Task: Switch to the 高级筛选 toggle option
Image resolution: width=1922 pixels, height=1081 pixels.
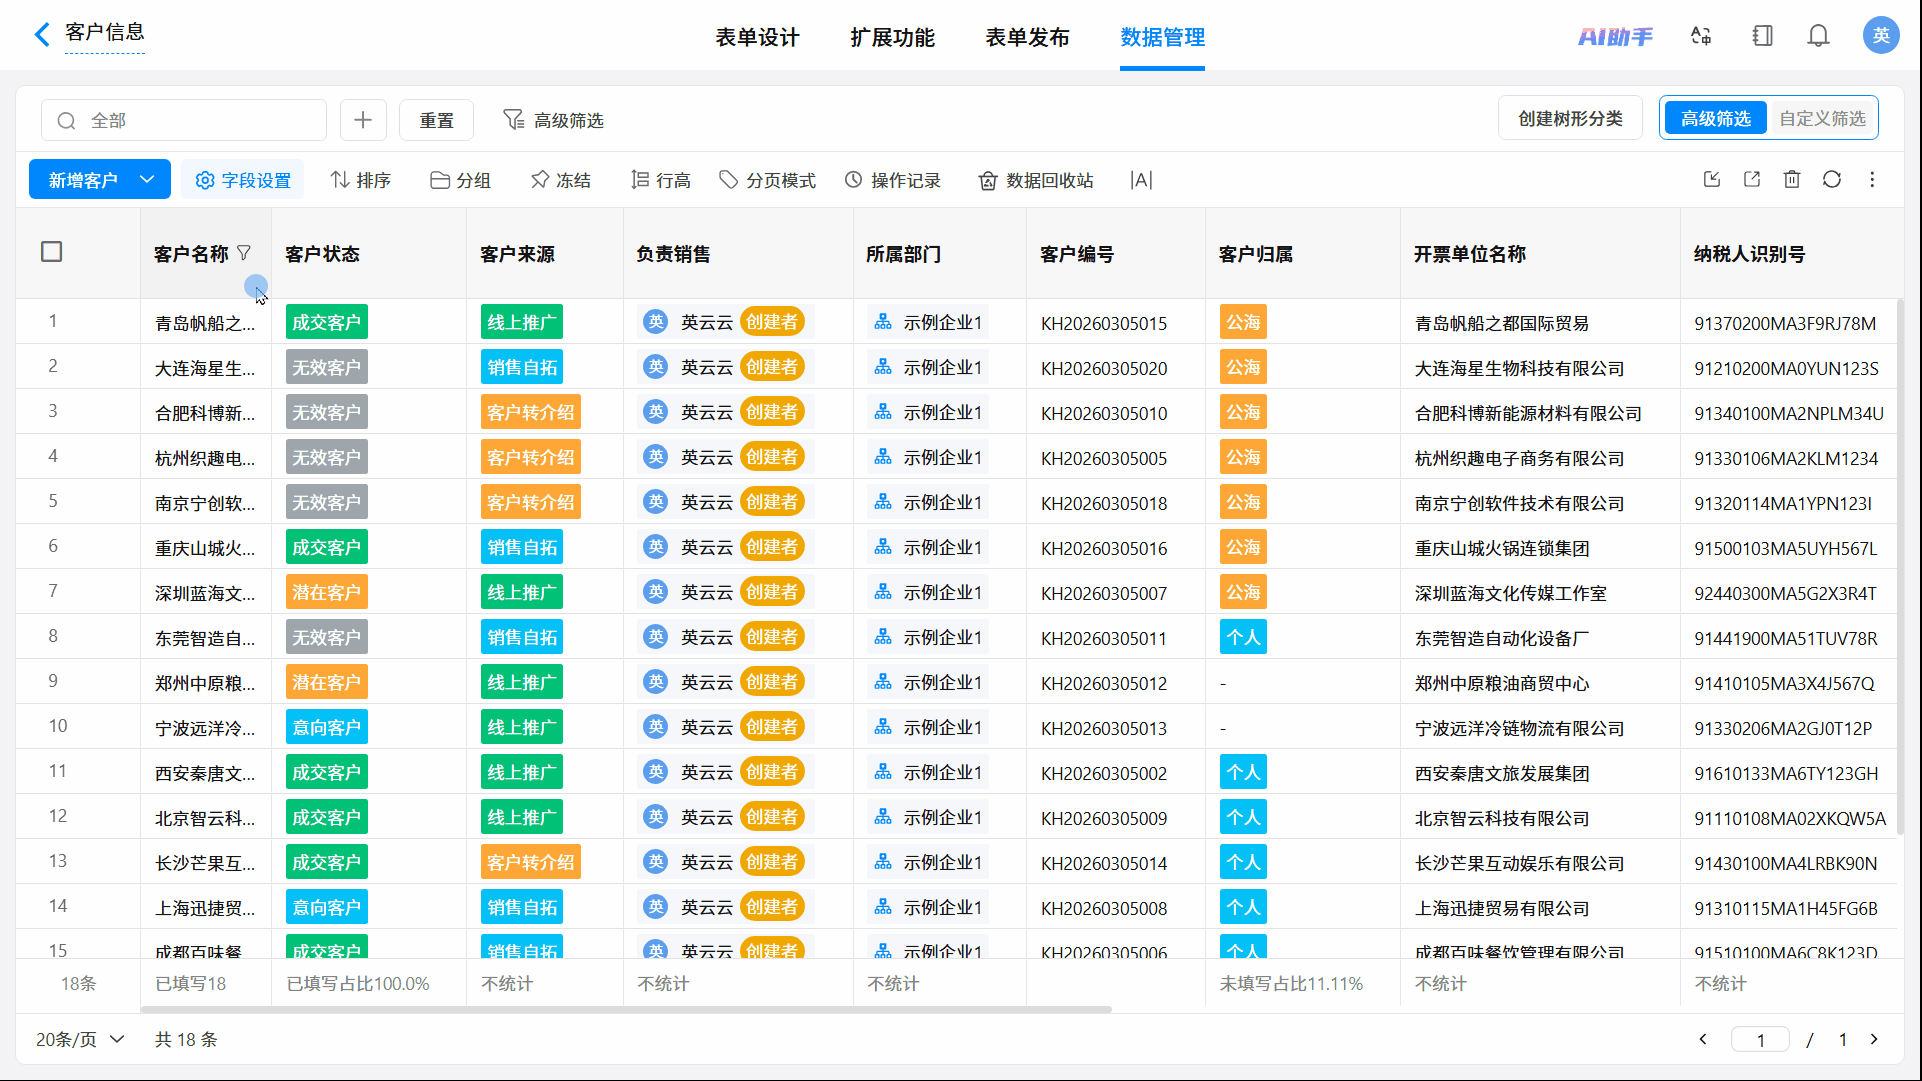Action: click(x=1715, y=118)
